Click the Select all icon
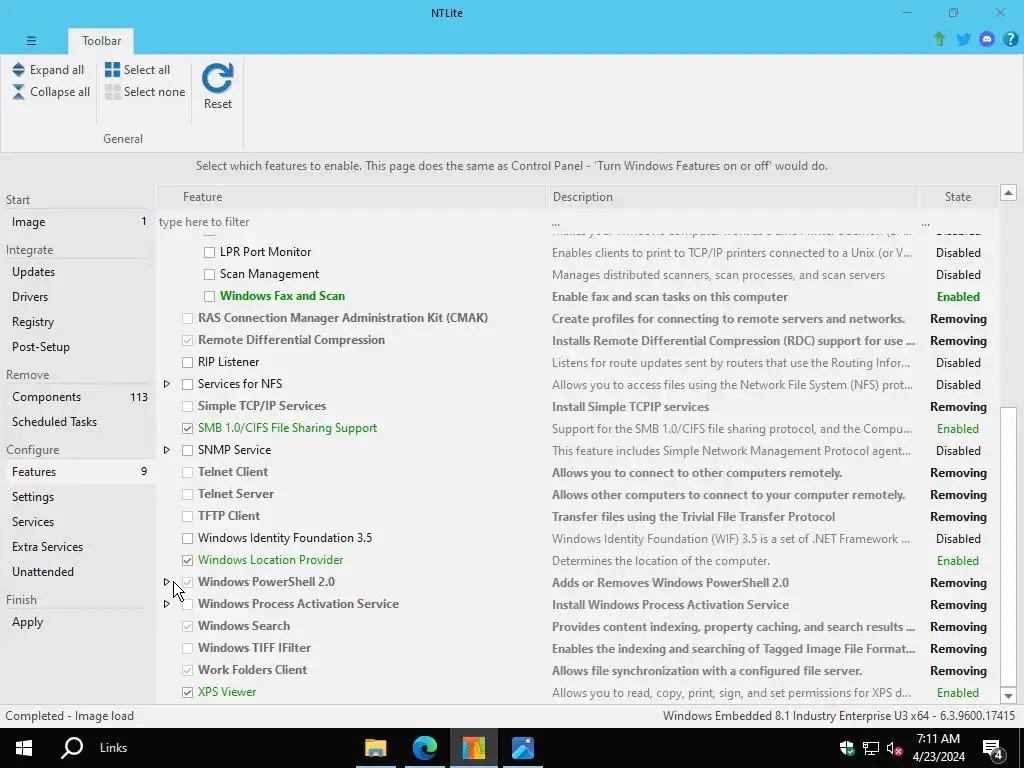This screenshot has width=1024, height=768. pyautogui.click(x=112, y=69)
